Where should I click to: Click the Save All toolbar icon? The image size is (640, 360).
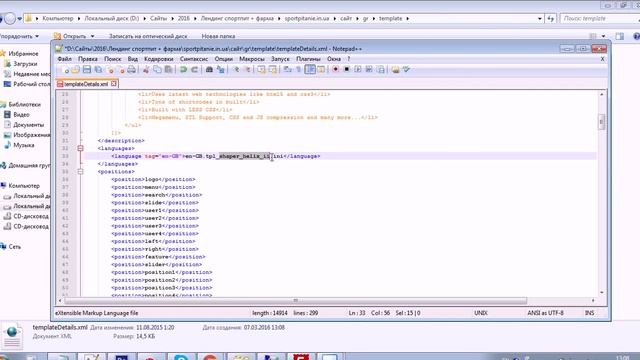[x=98, y=70]
